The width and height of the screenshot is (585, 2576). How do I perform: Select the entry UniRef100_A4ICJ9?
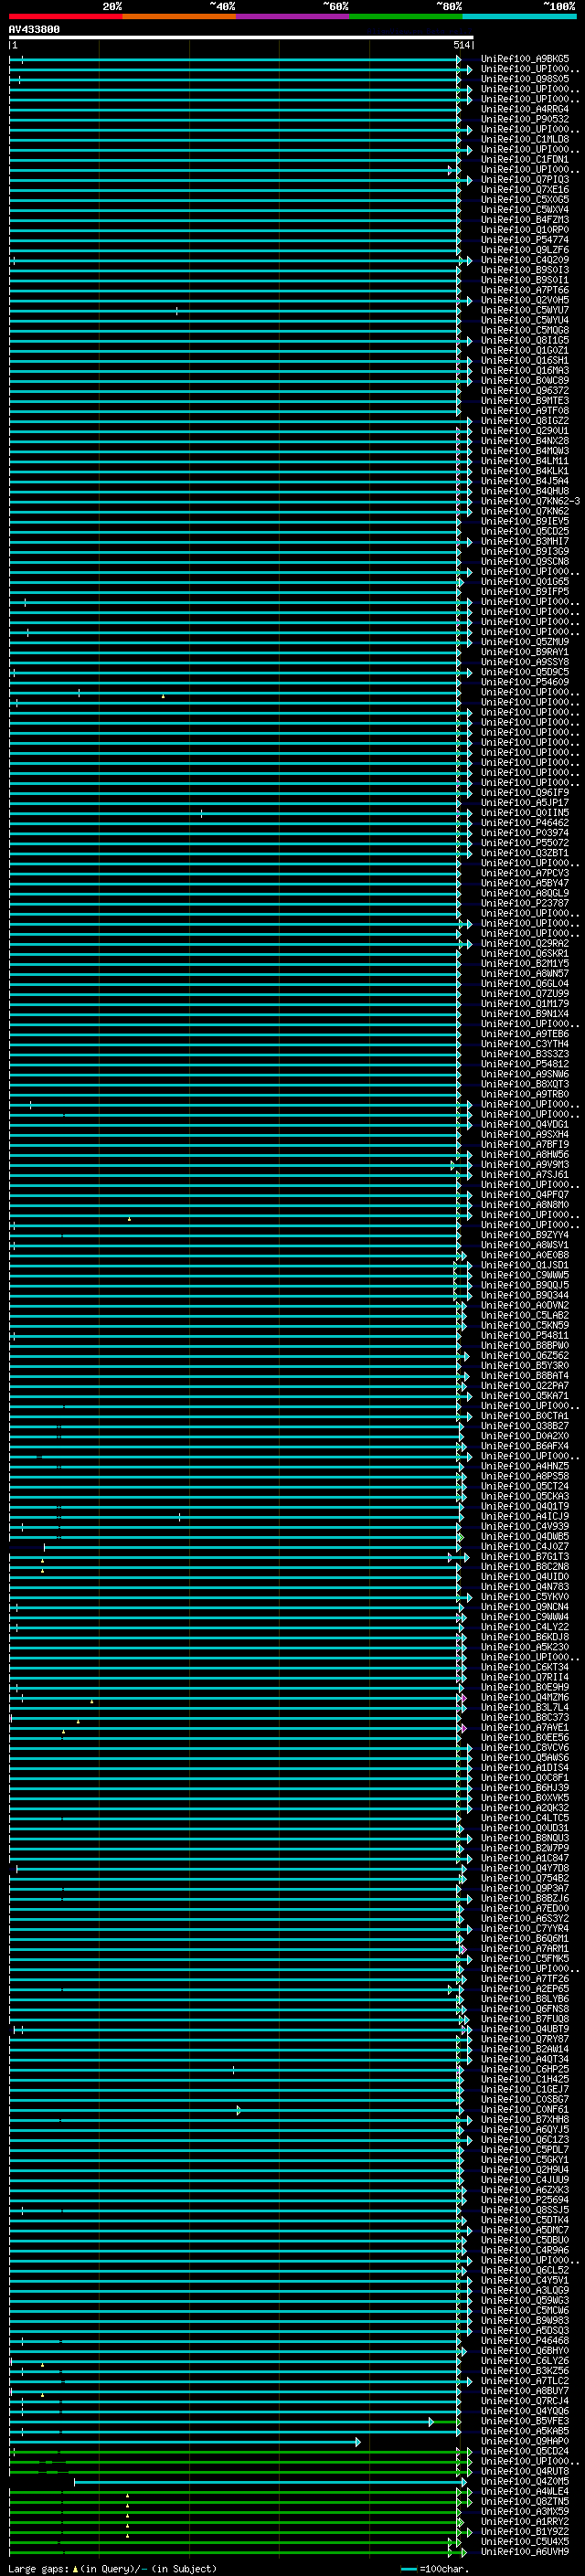click(525, 1516)
